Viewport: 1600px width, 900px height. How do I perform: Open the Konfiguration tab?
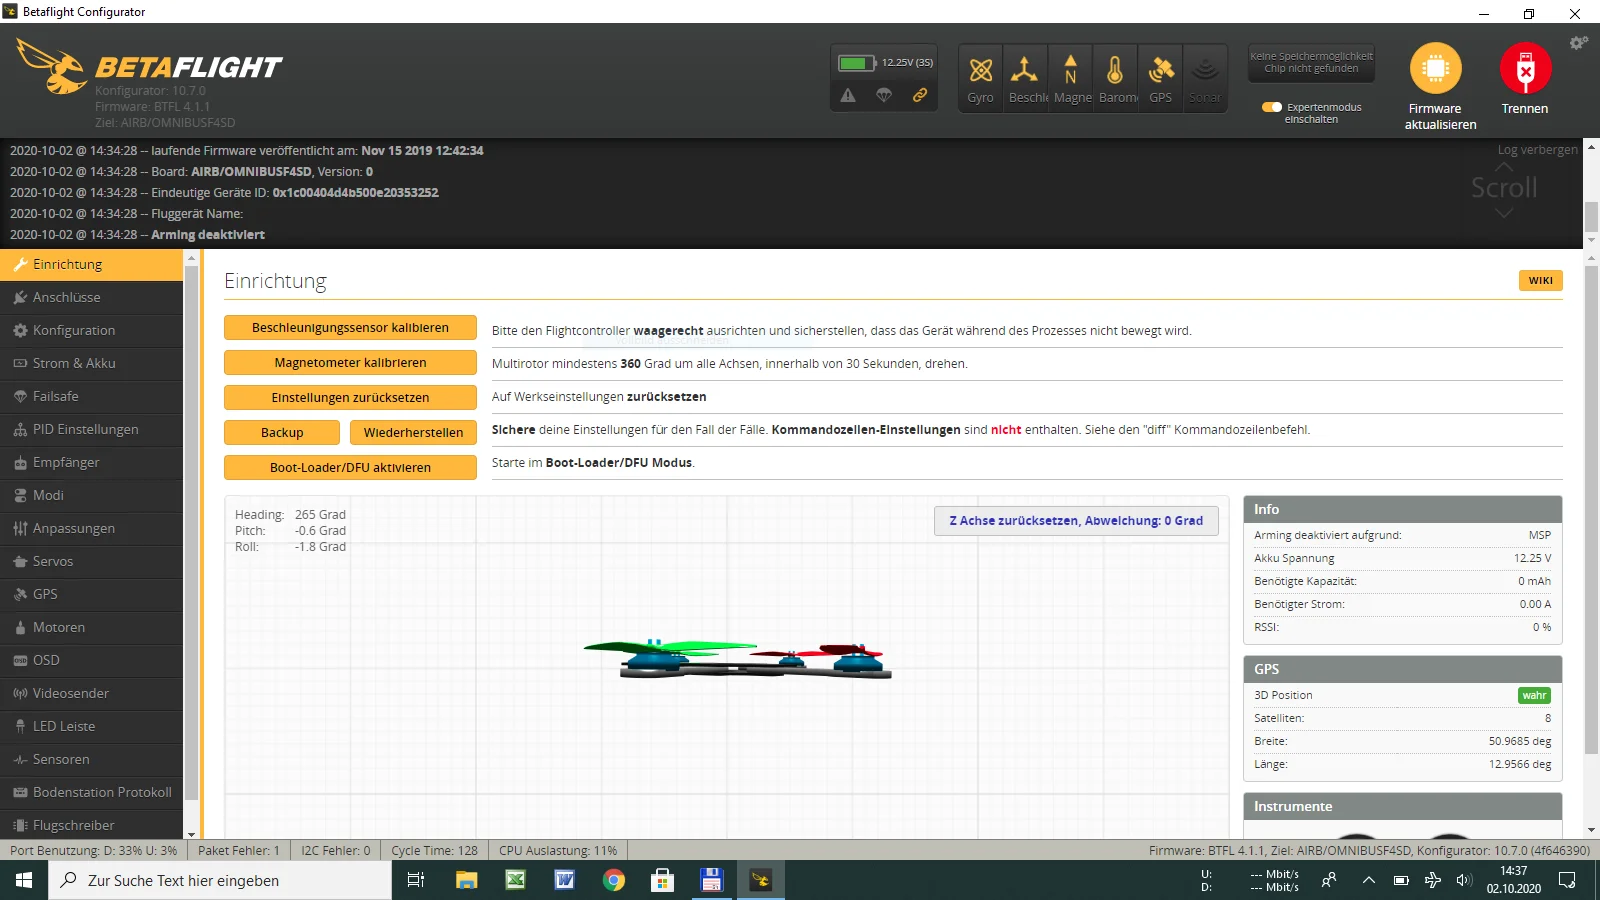tap(91, 330)
